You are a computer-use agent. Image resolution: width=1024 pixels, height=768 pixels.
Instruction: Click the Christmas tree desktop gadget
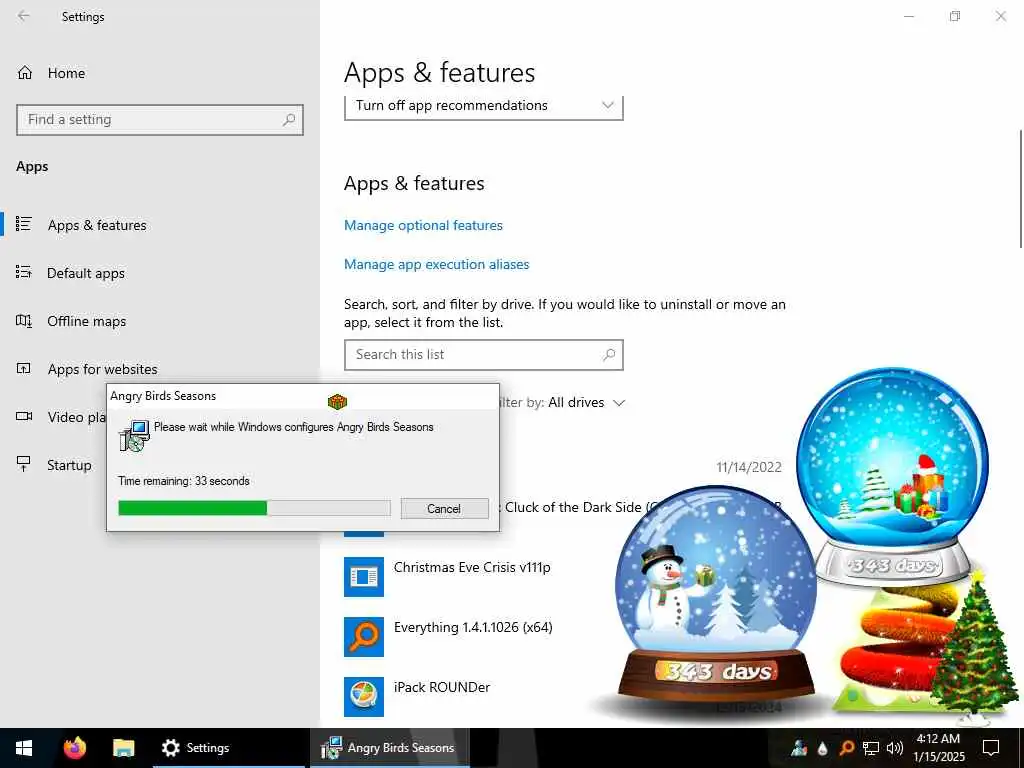[974, 650]
